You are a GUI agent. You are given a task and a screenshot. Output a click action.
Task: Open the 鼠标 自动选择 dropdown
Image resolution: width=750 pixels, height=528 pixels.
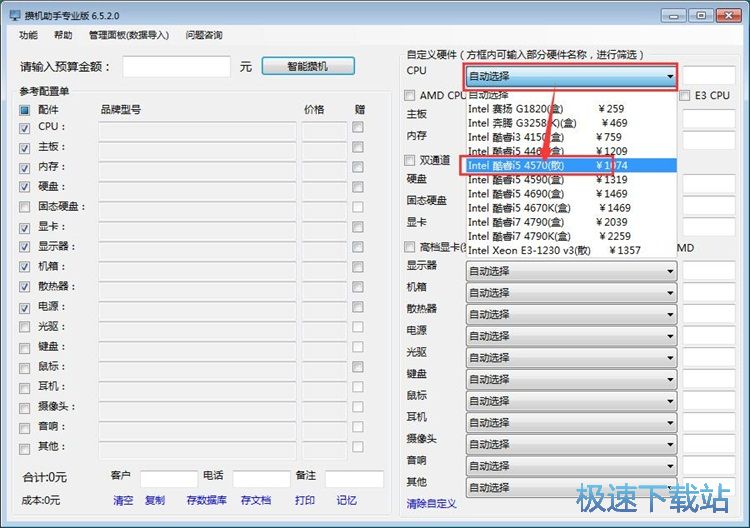click(571, 401)
